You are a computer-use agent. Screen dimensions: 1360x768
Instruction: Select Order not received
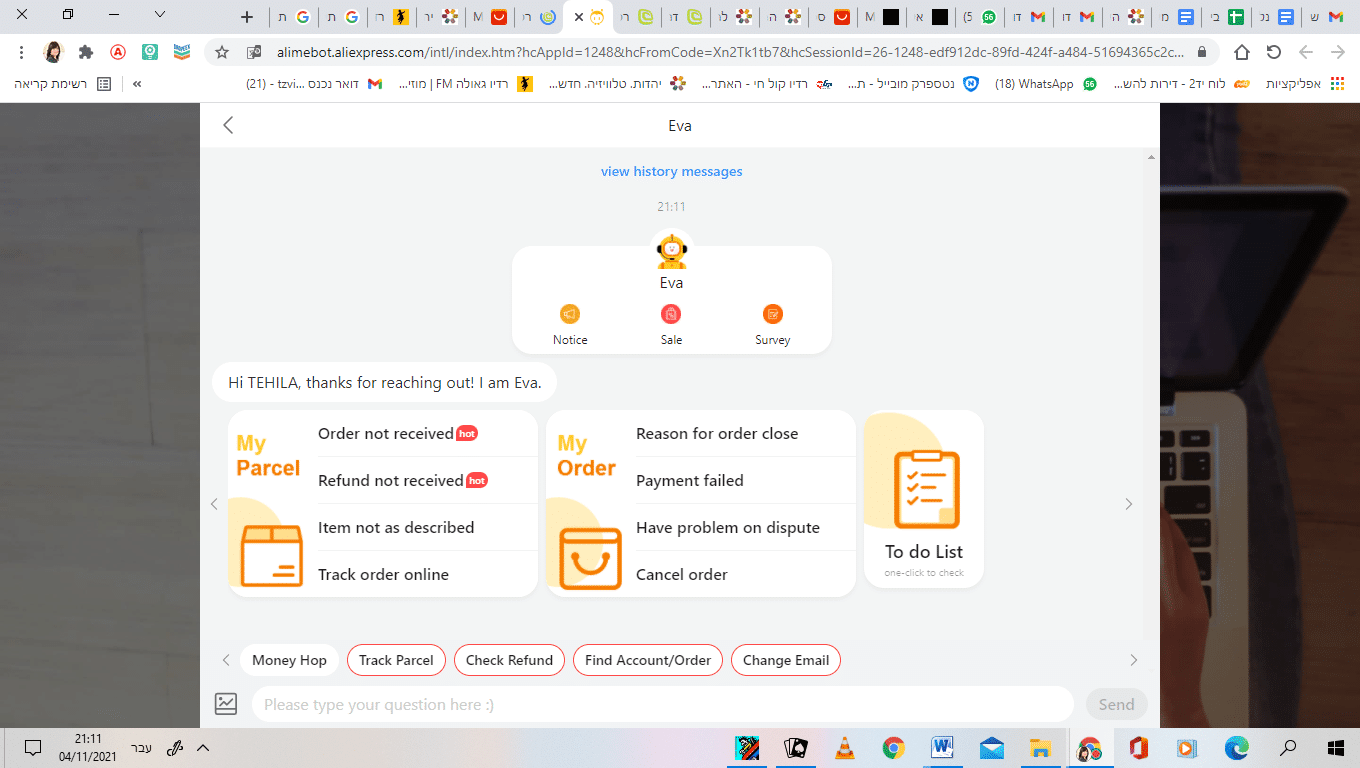386,433
